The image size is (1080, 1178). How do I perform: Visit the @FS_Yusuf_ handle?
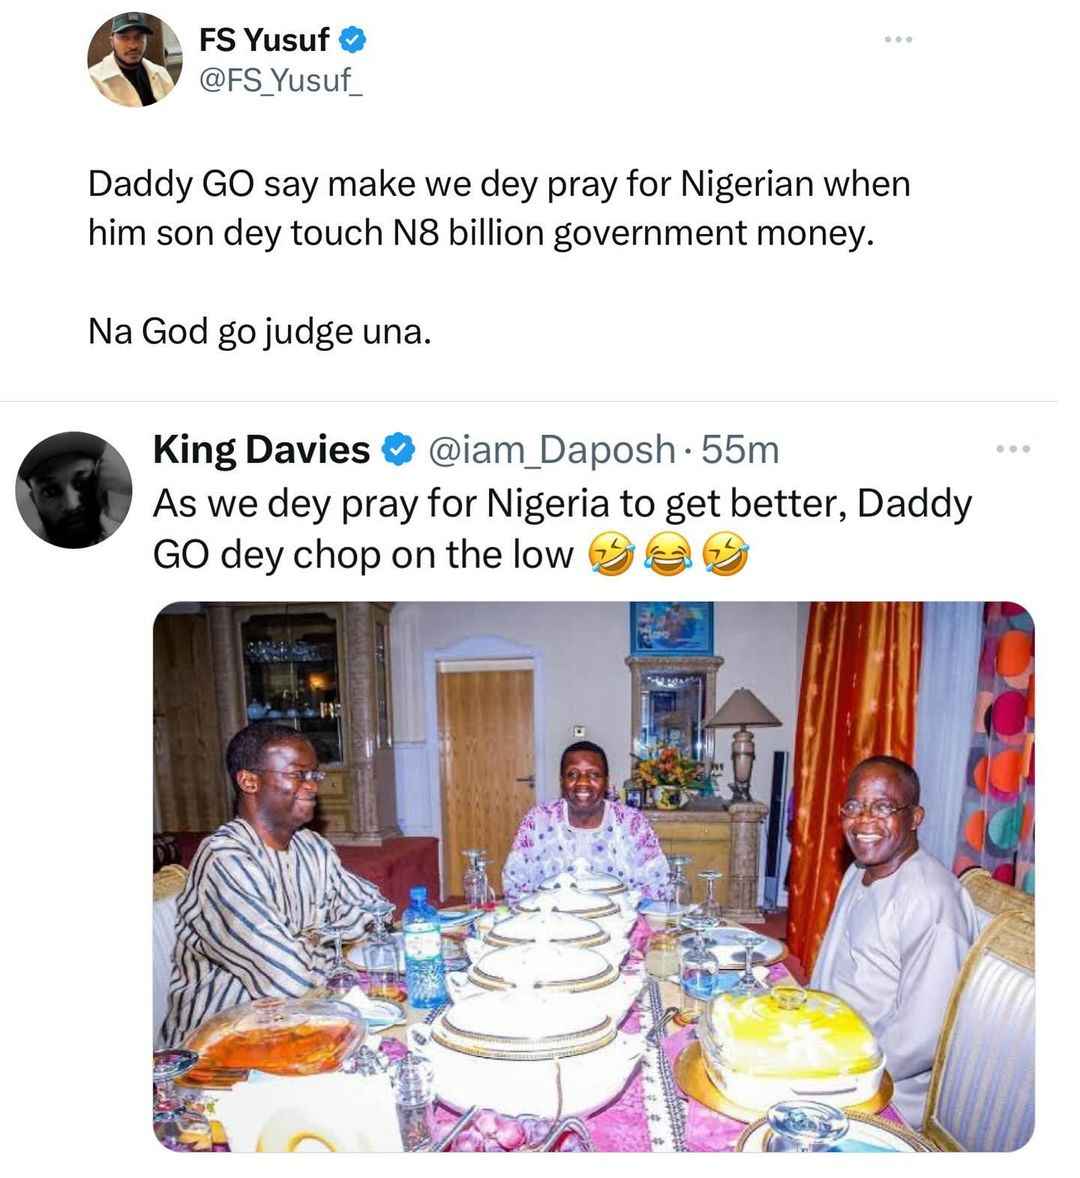280,80
